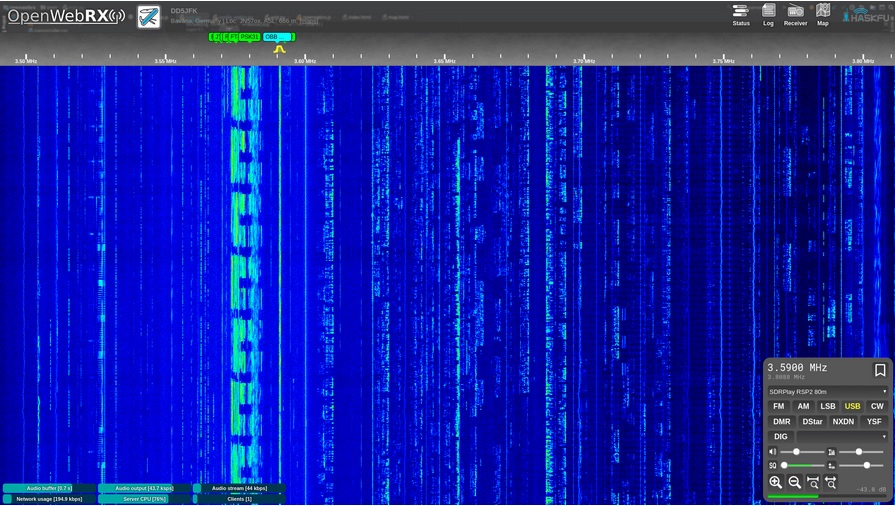Zoom out on the waterfall
This screenshot has height=506, width=895.
pyautogui.click(x=794, y=482)
